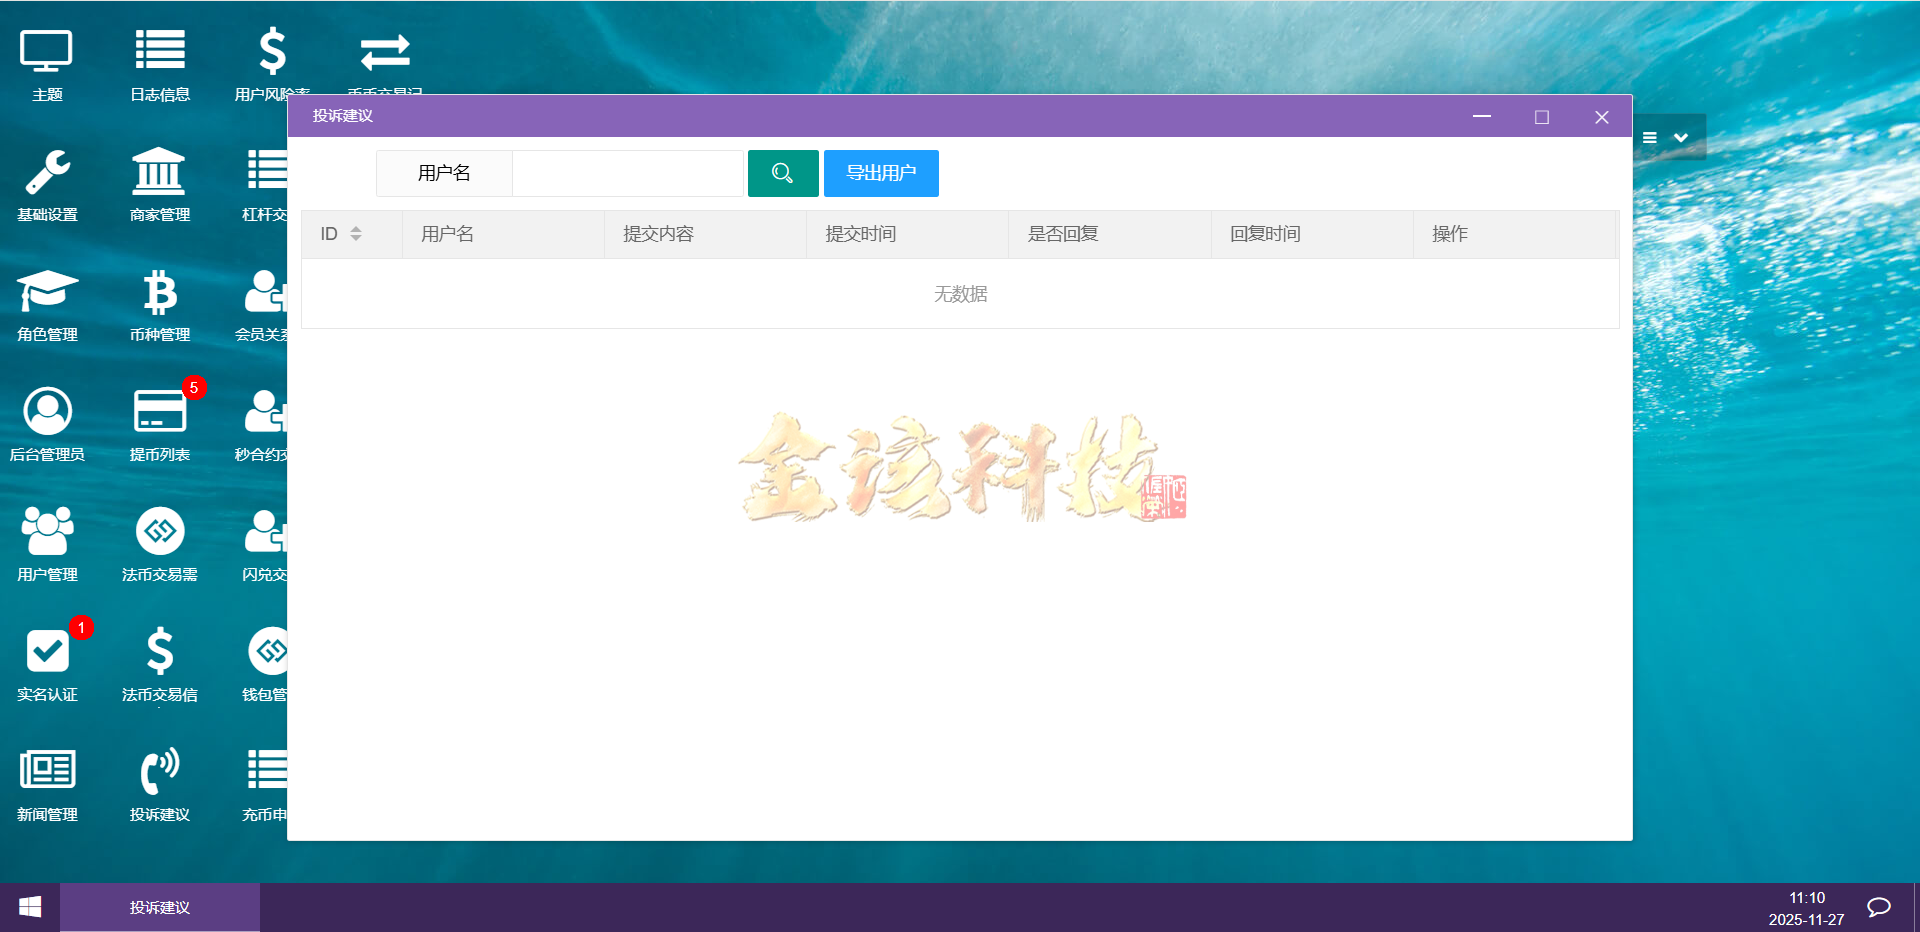The width and height of the screenshot is (1920, 932).
Task: Click the chat bubble in system tray
Action: (x=1878, y=908)
